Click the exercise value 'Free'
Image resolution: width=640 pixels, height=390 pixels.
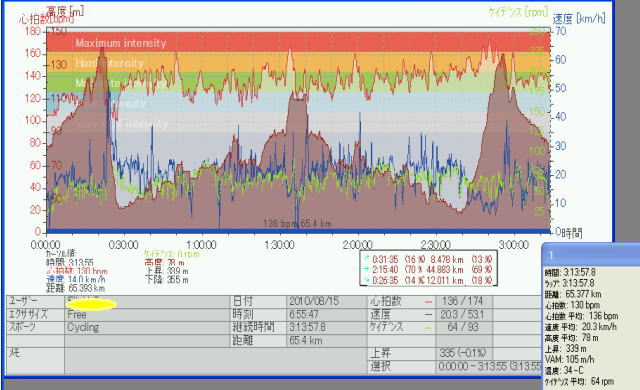pyautogui.click(x=77, y=315)
